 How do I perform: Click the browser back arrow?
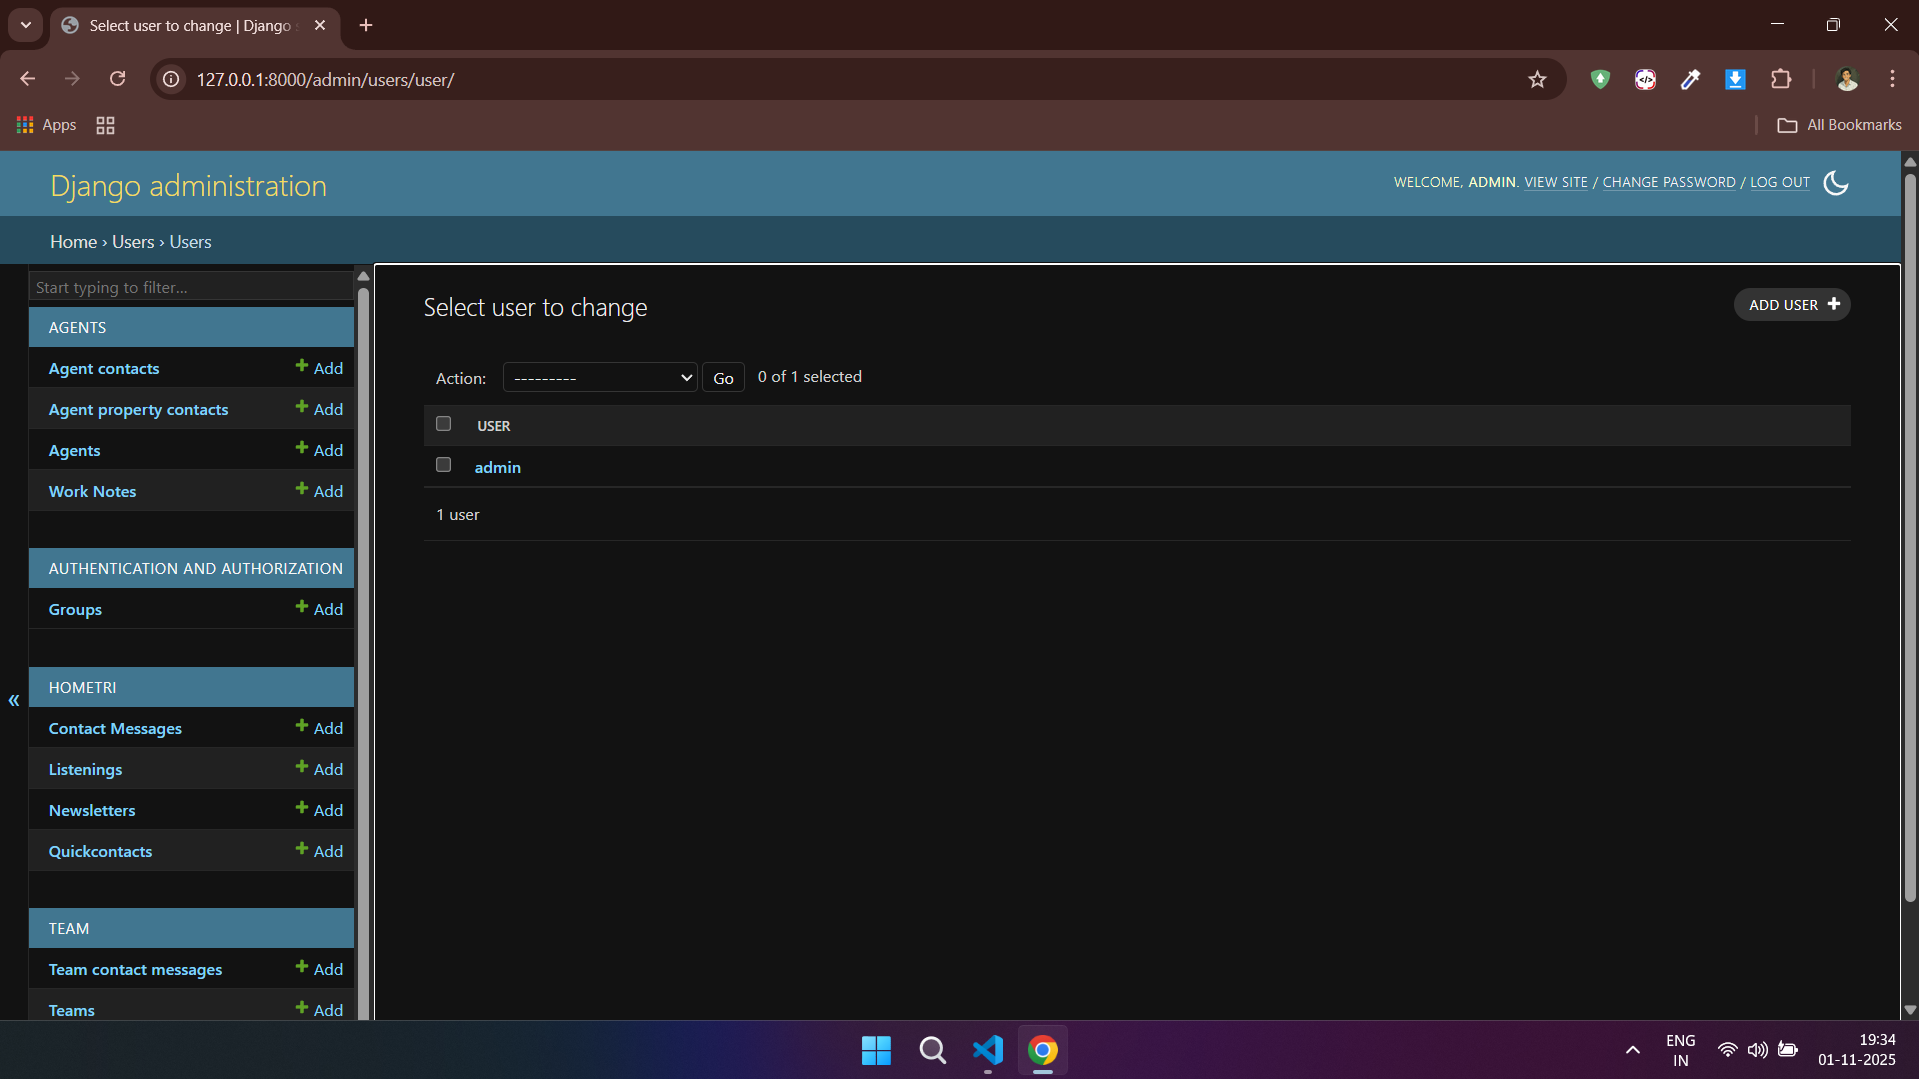(x=27, y=79)
